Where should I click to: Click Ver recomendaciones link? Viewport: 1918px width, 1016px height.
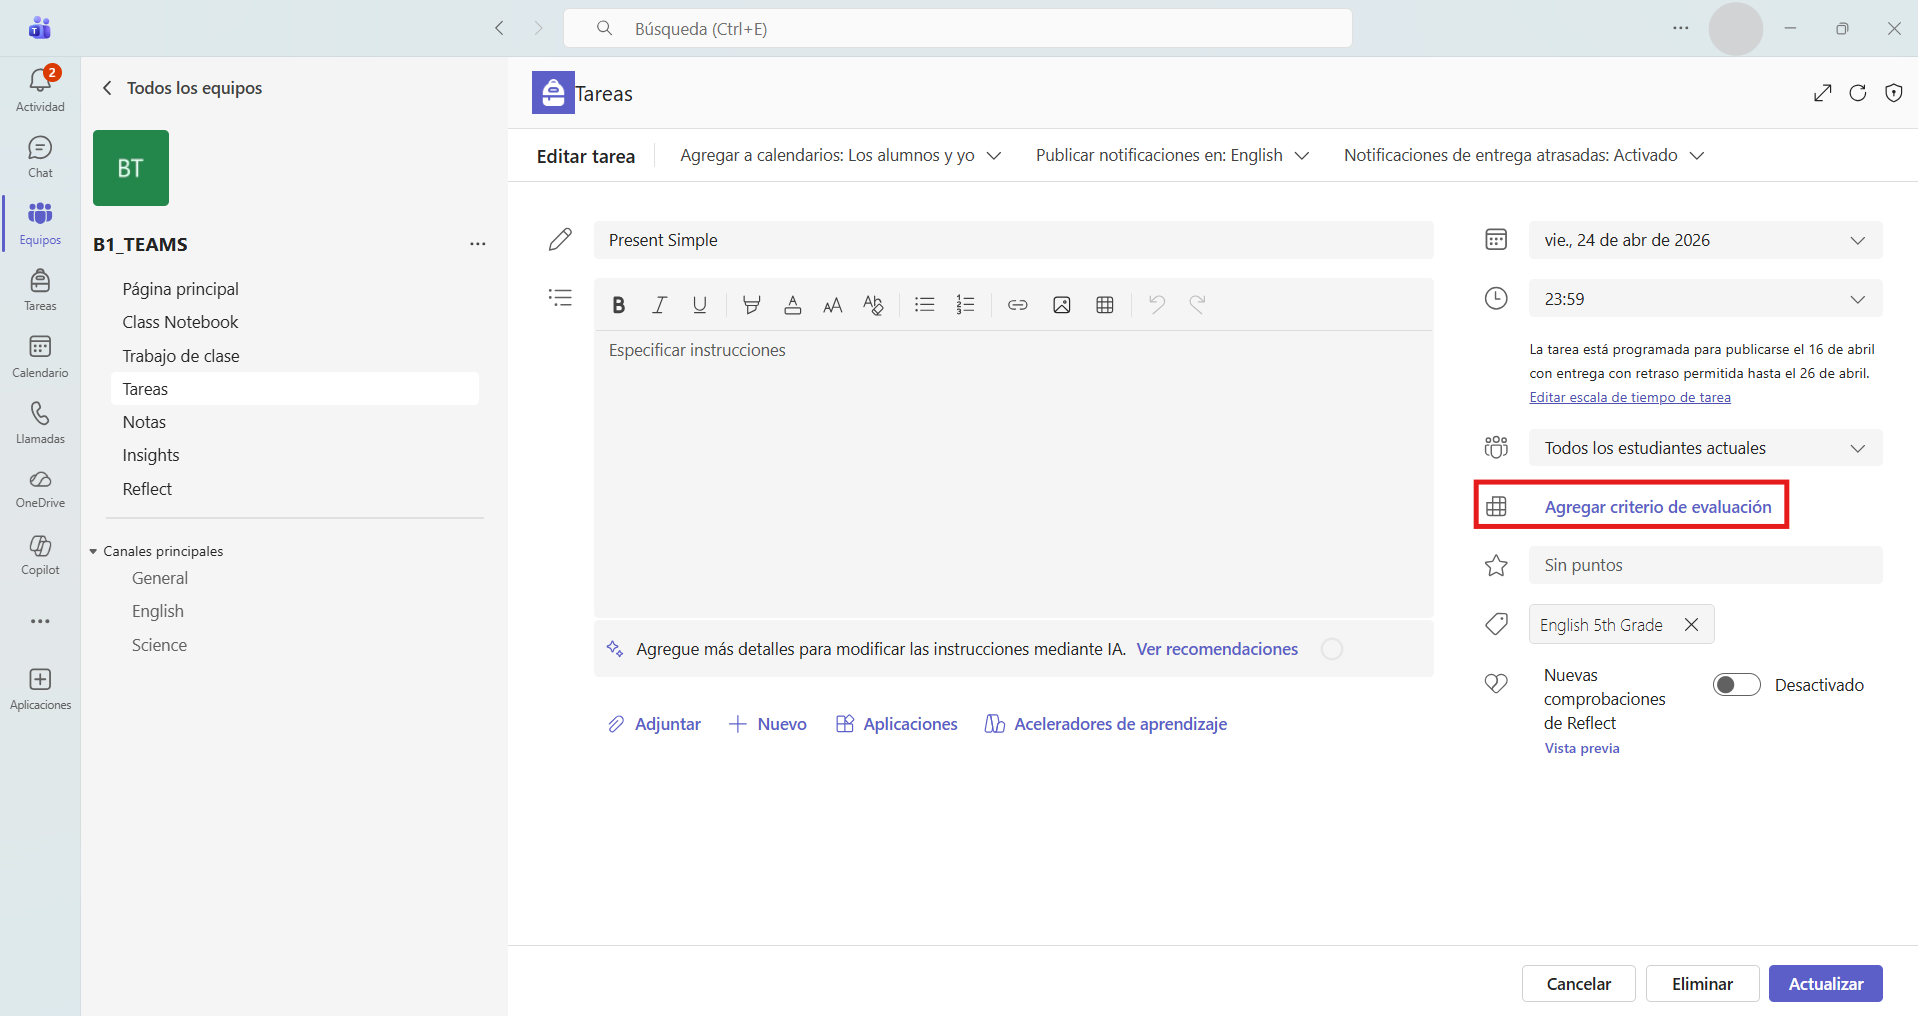[x=1217, y=649]
